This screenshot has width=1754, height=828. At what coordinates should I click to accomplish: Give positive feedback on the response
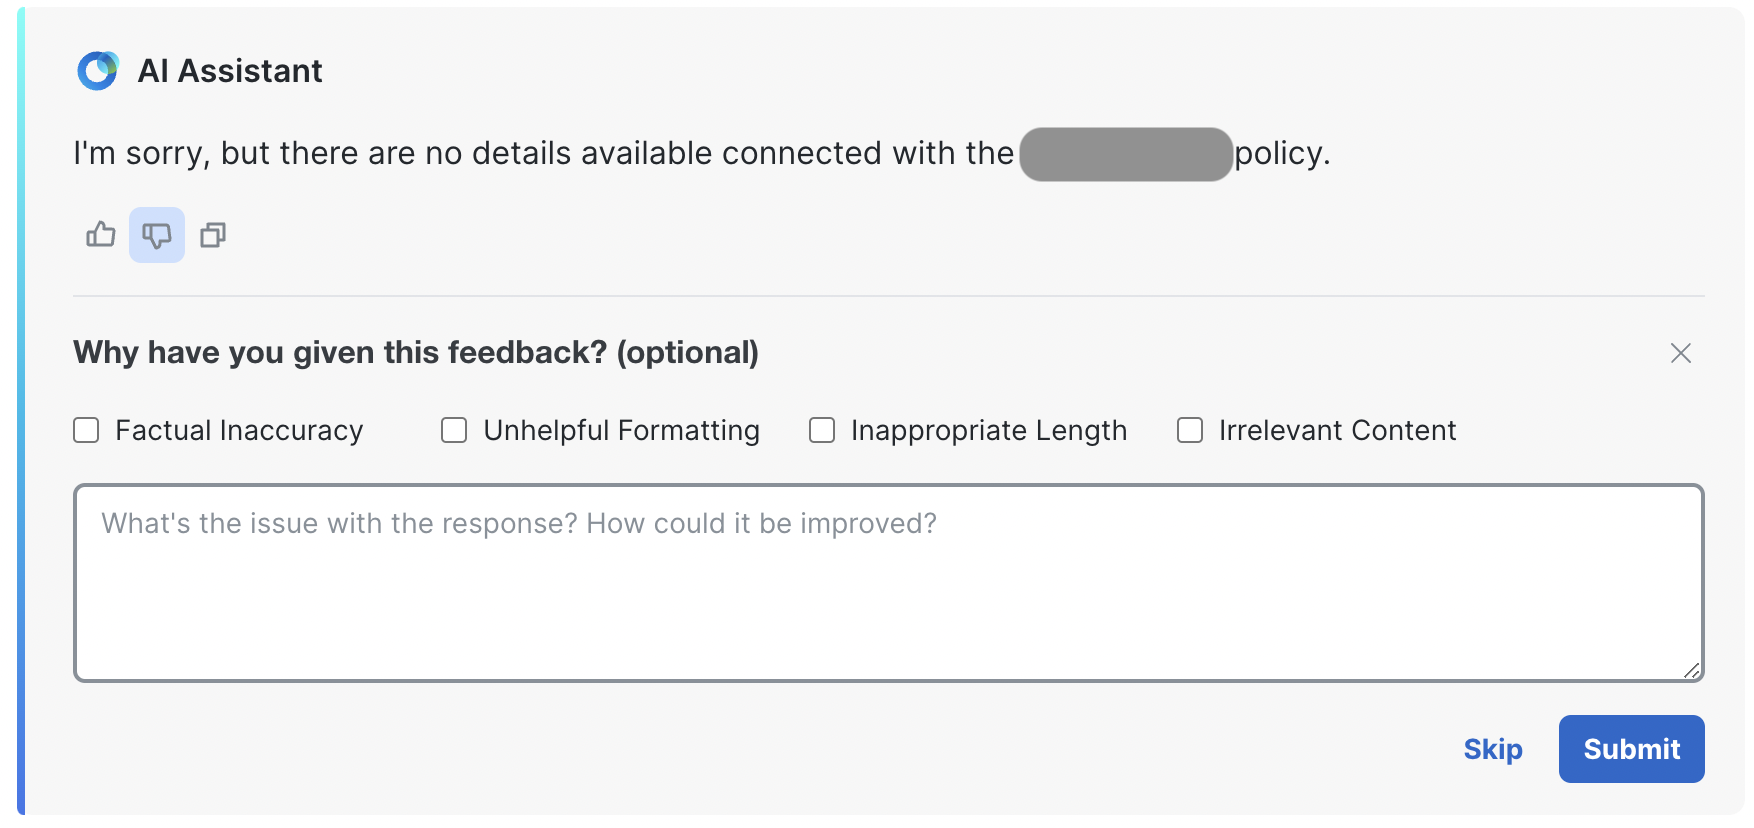pos(100,235)
